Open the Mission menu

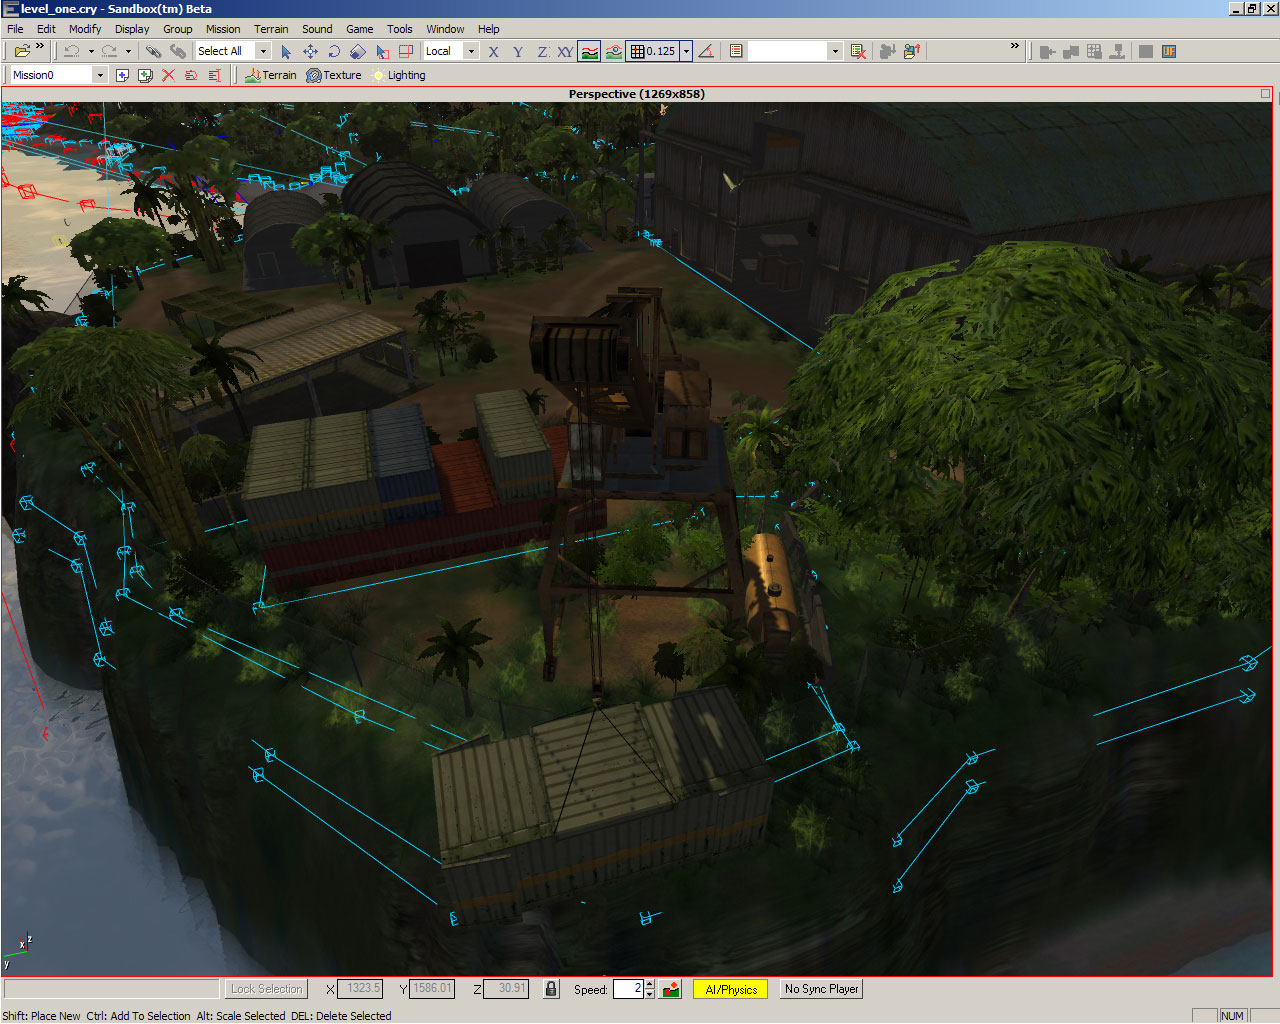point(223,29)
